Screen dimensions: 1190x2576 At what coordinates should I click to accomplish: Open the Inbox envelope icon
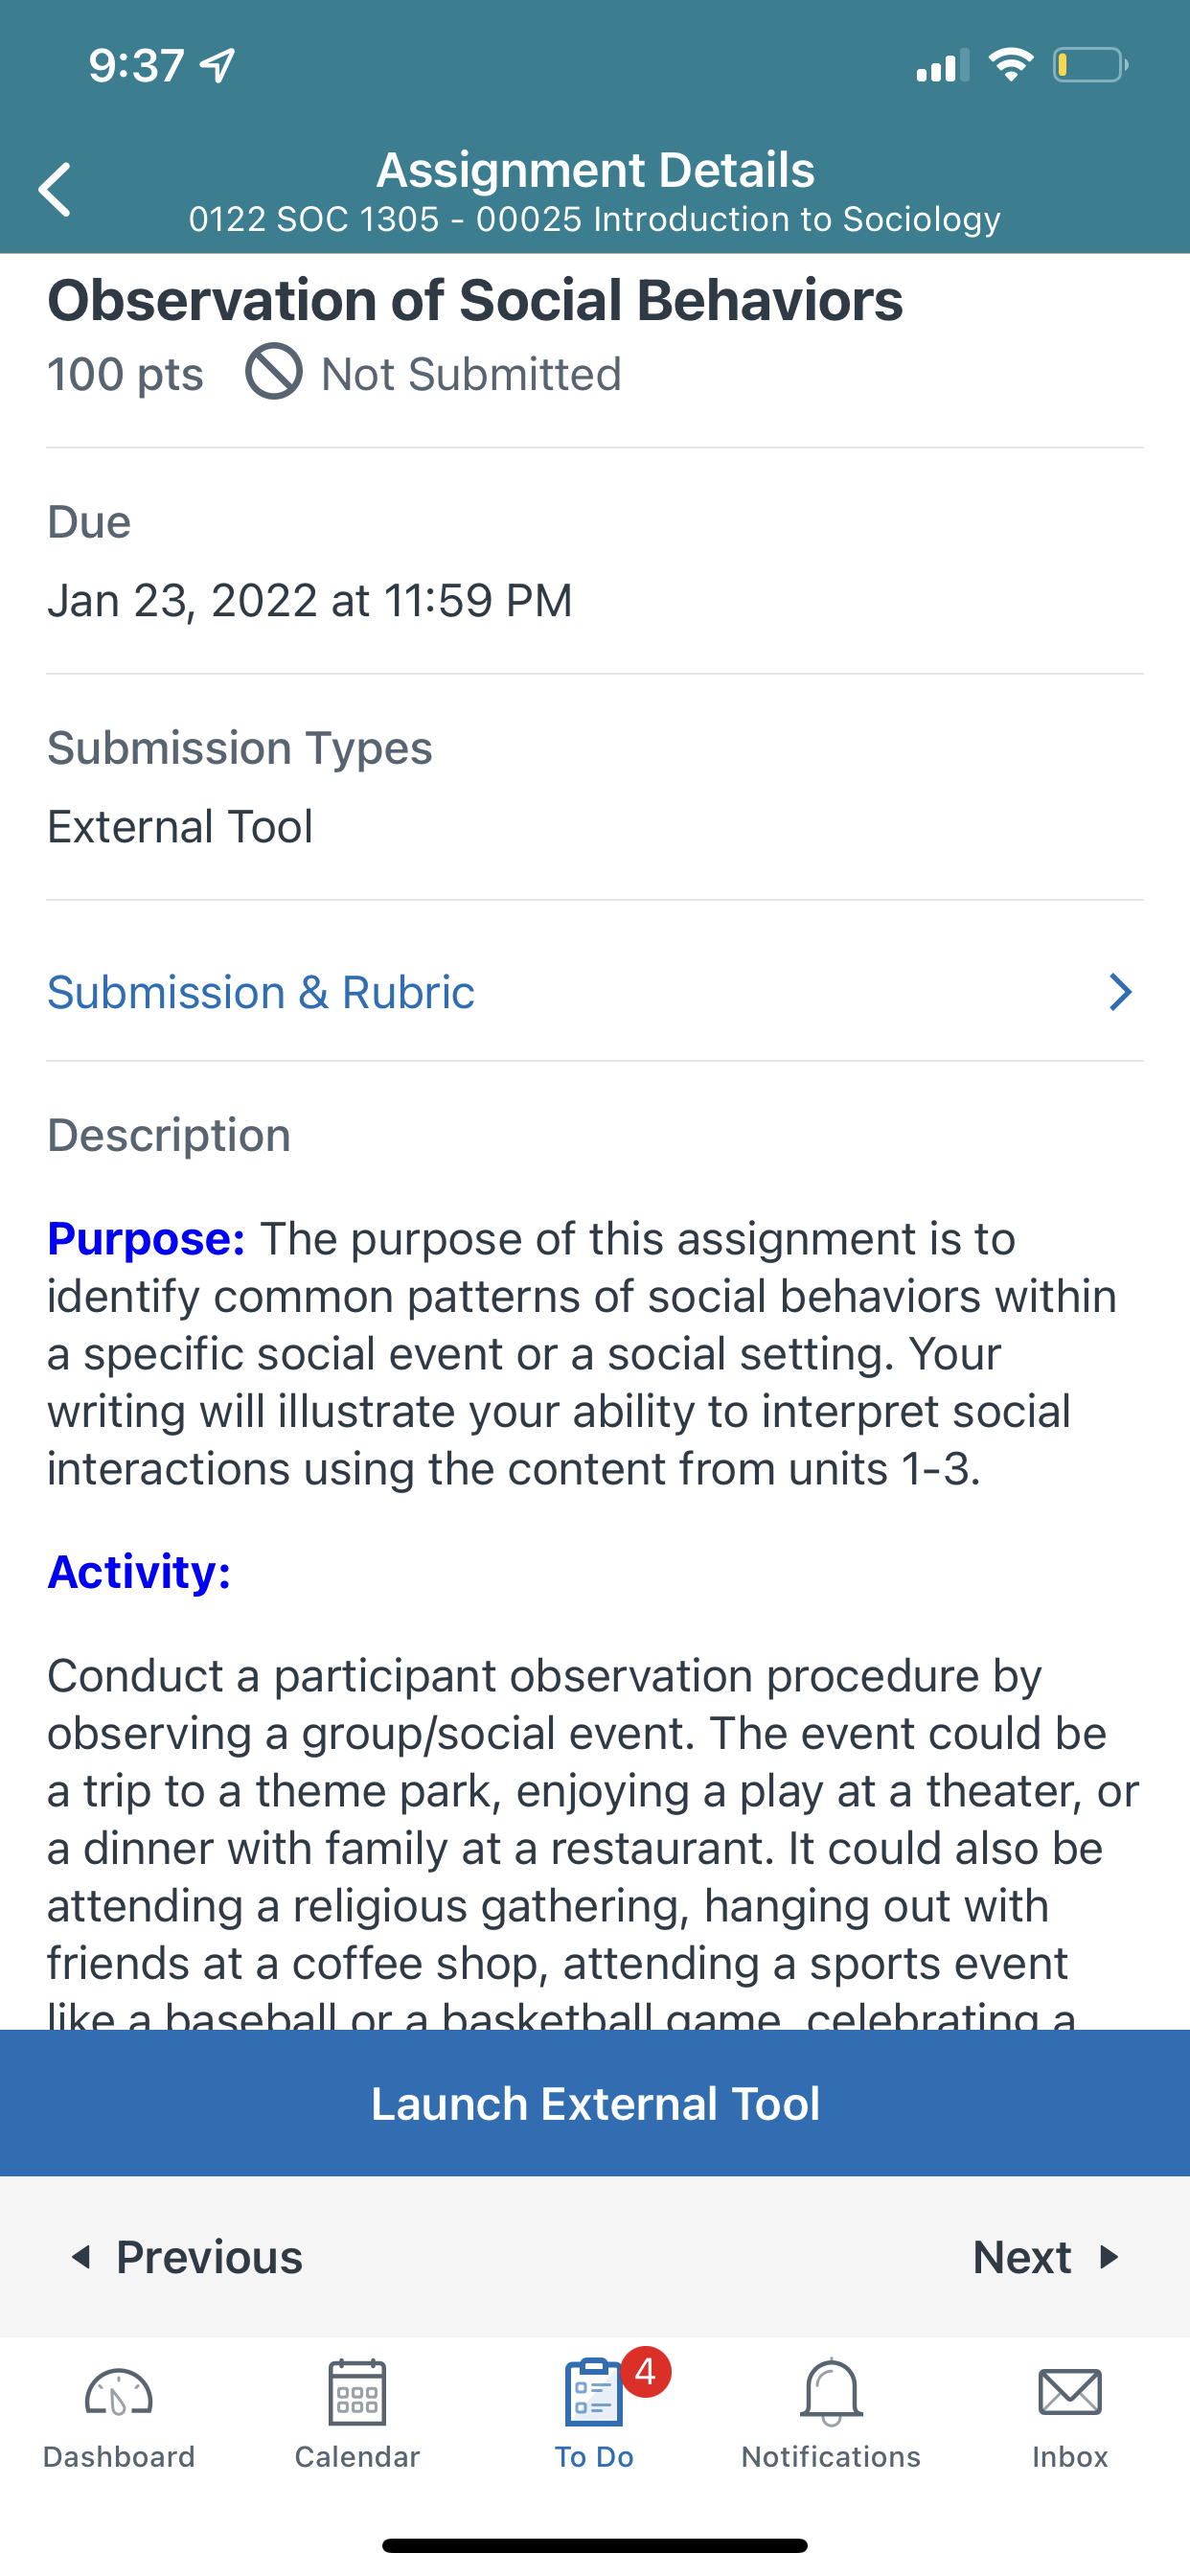pos(1070,2392)
